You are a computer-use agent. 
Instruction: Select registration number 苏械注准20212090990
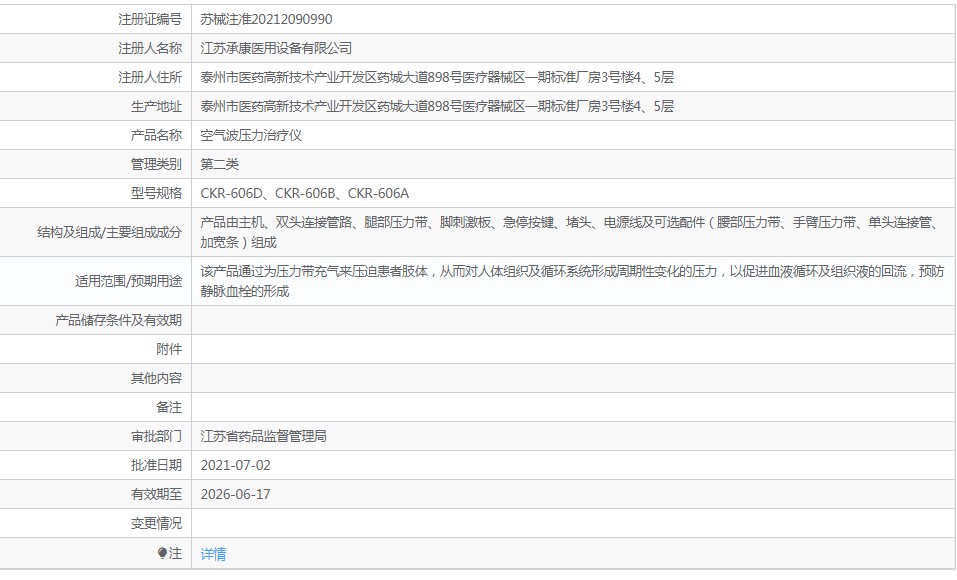tap(266, 20)
